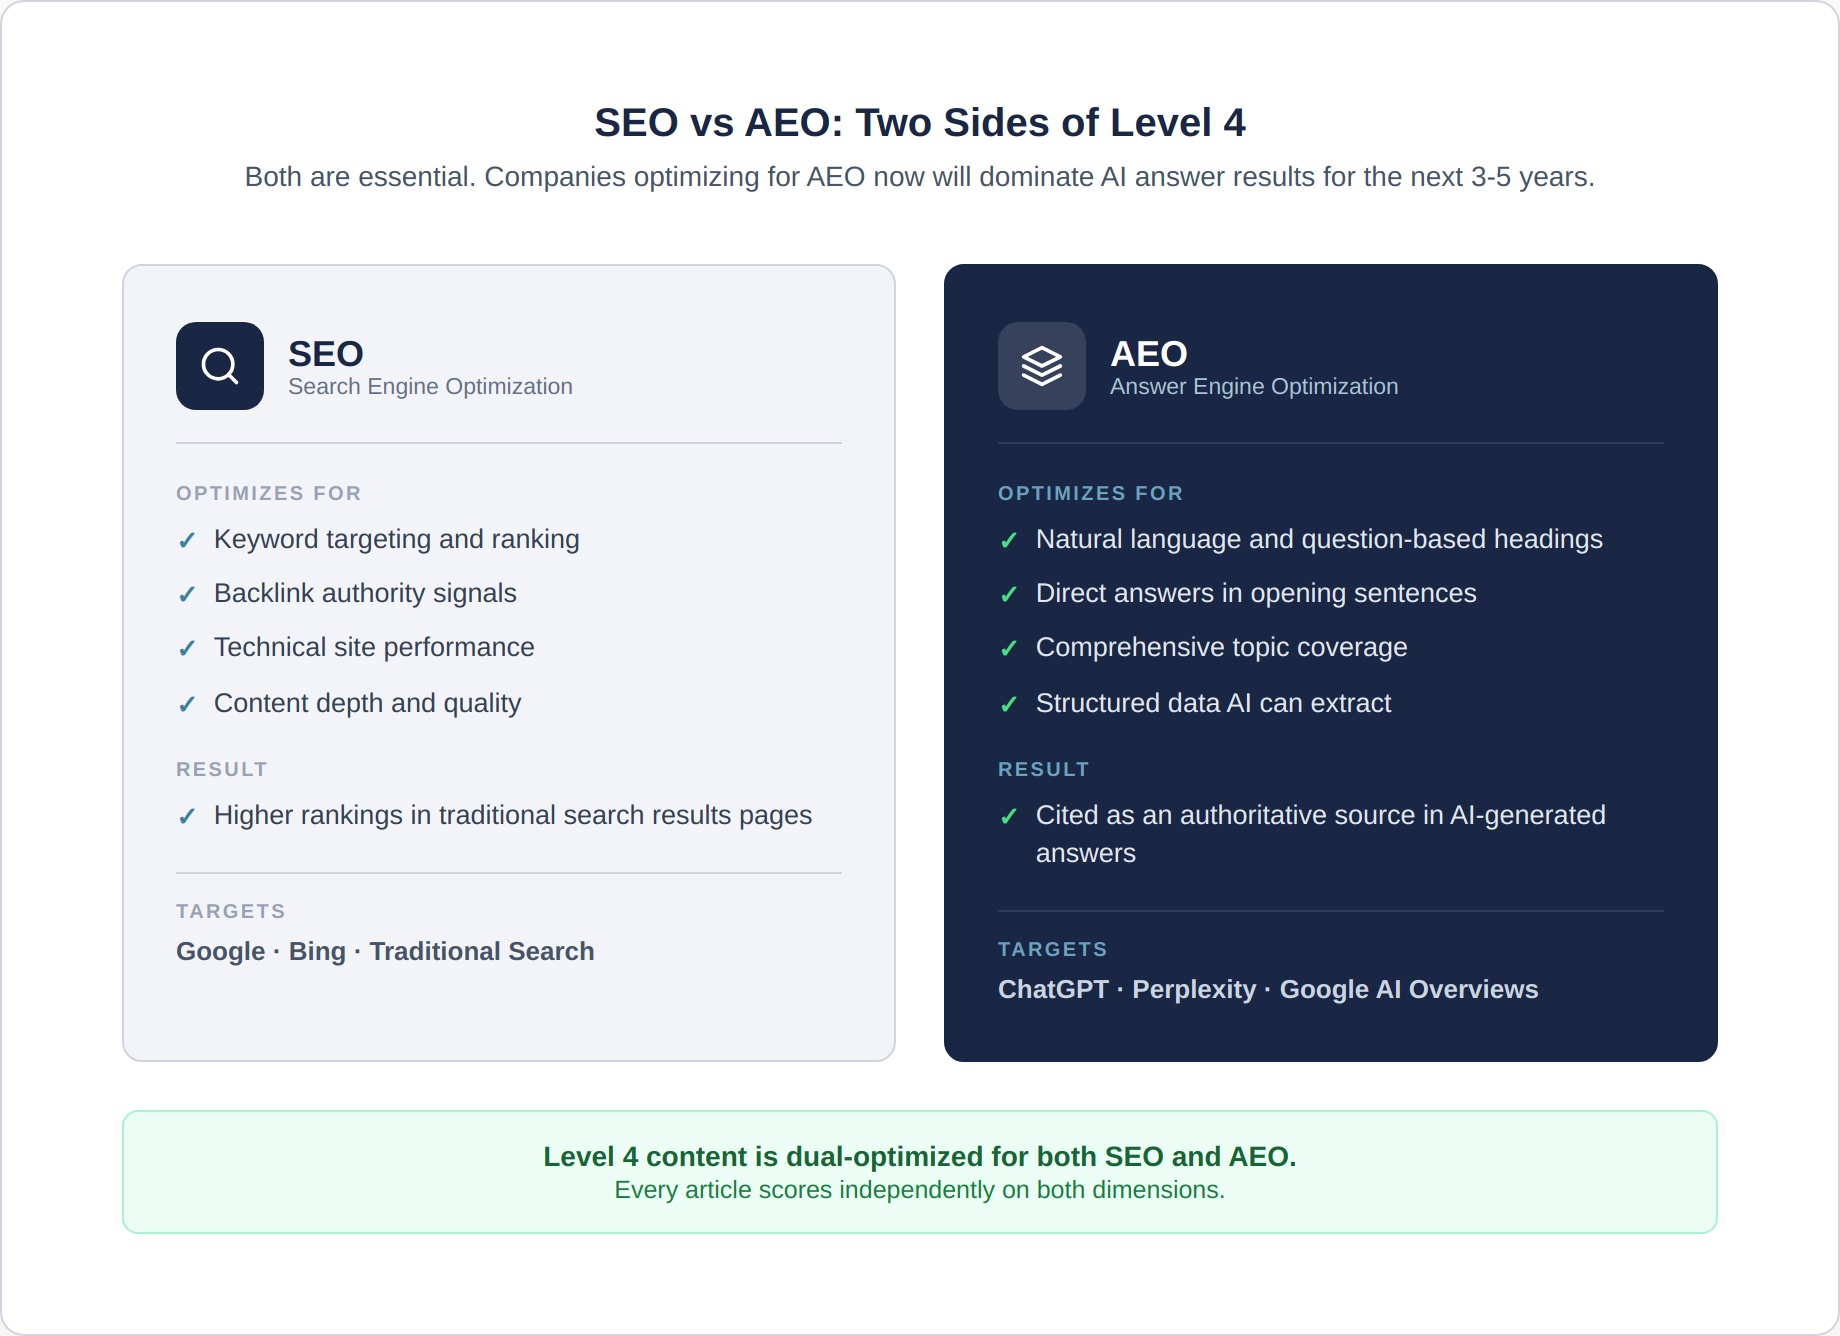Click the AEO stacked layers icon
The width and height of the screenshot is (1840, 1336).
(x=1041, y=366)
